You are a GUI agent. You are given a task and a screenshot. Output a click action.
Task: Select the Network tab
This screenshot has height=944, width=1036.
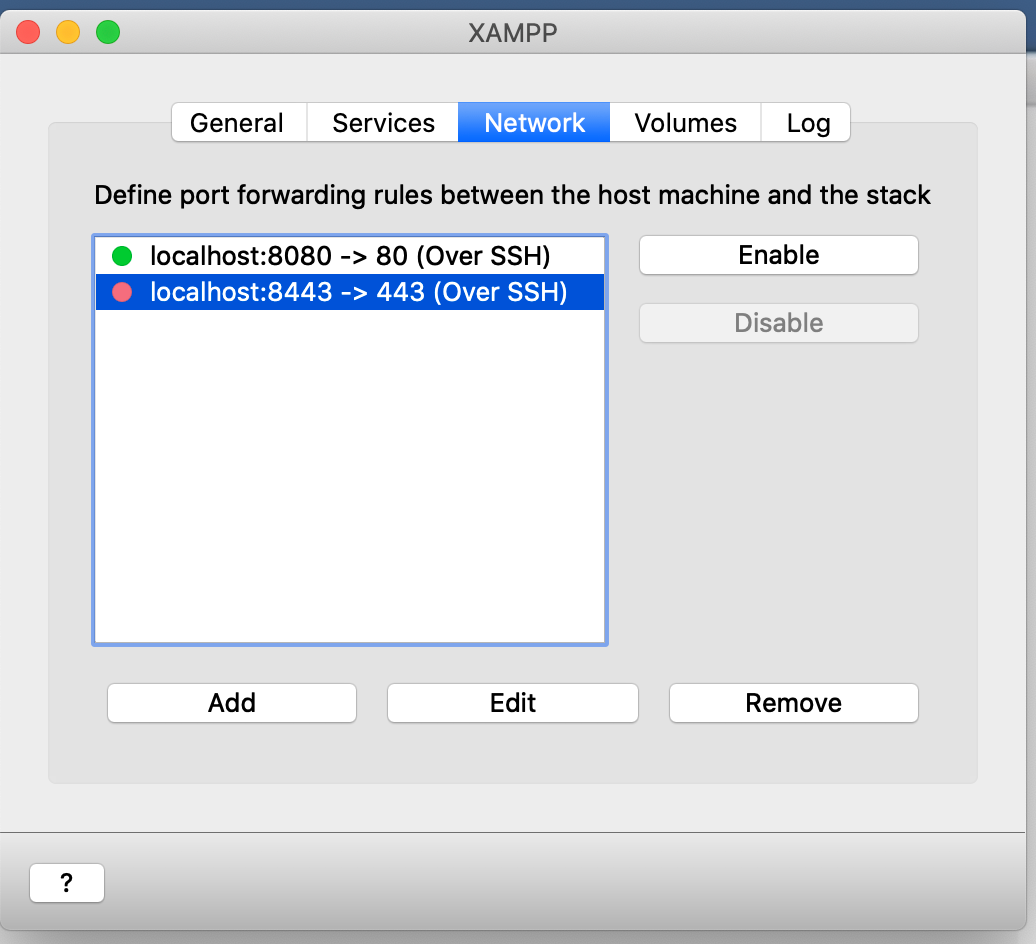[x=534, y=122]
